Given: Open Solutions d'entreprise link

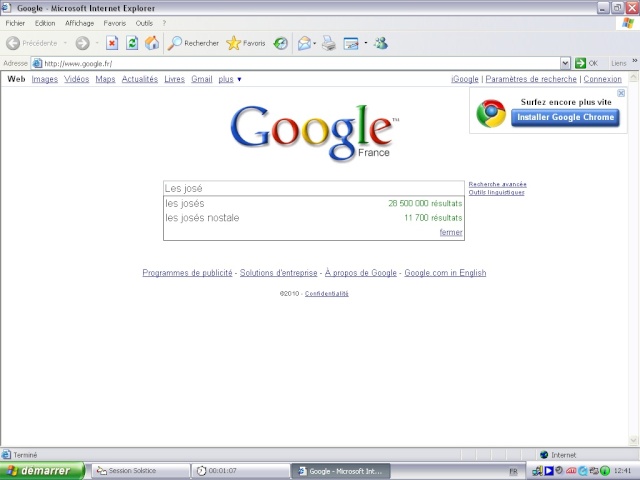Looking at the screenshot, I should tap(278, 273).
